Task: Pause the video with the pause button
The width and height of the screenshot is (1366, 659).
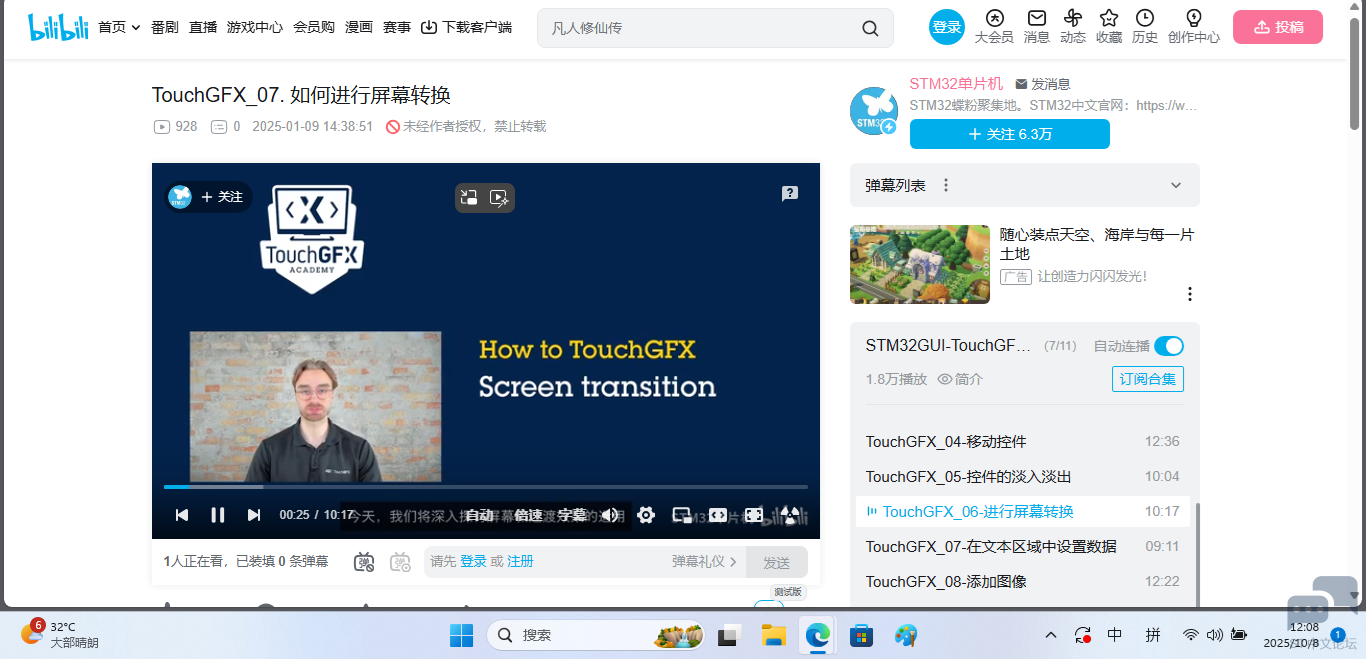Action: (217, 515)
